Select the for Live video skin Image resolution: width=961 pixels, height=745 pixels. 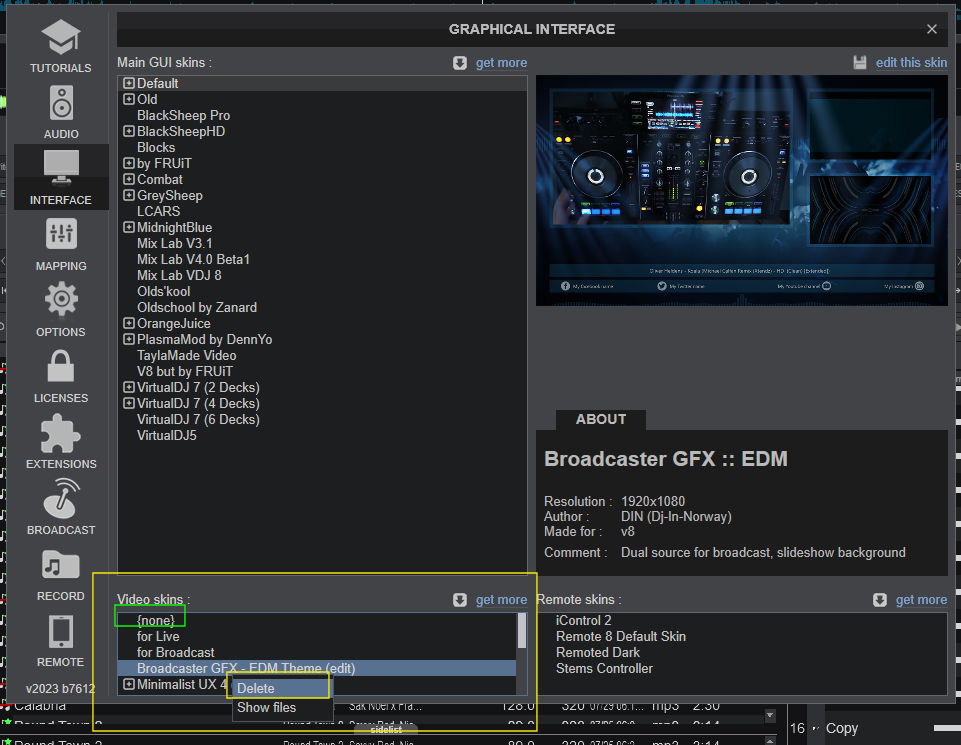(x=158, y=637)
